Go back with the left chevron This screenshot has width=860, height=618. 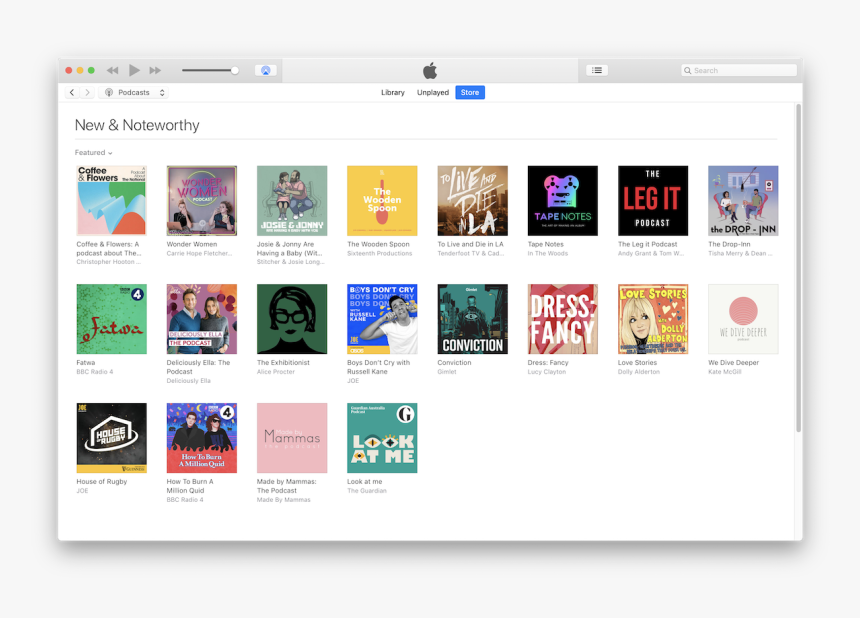(72, 92)
